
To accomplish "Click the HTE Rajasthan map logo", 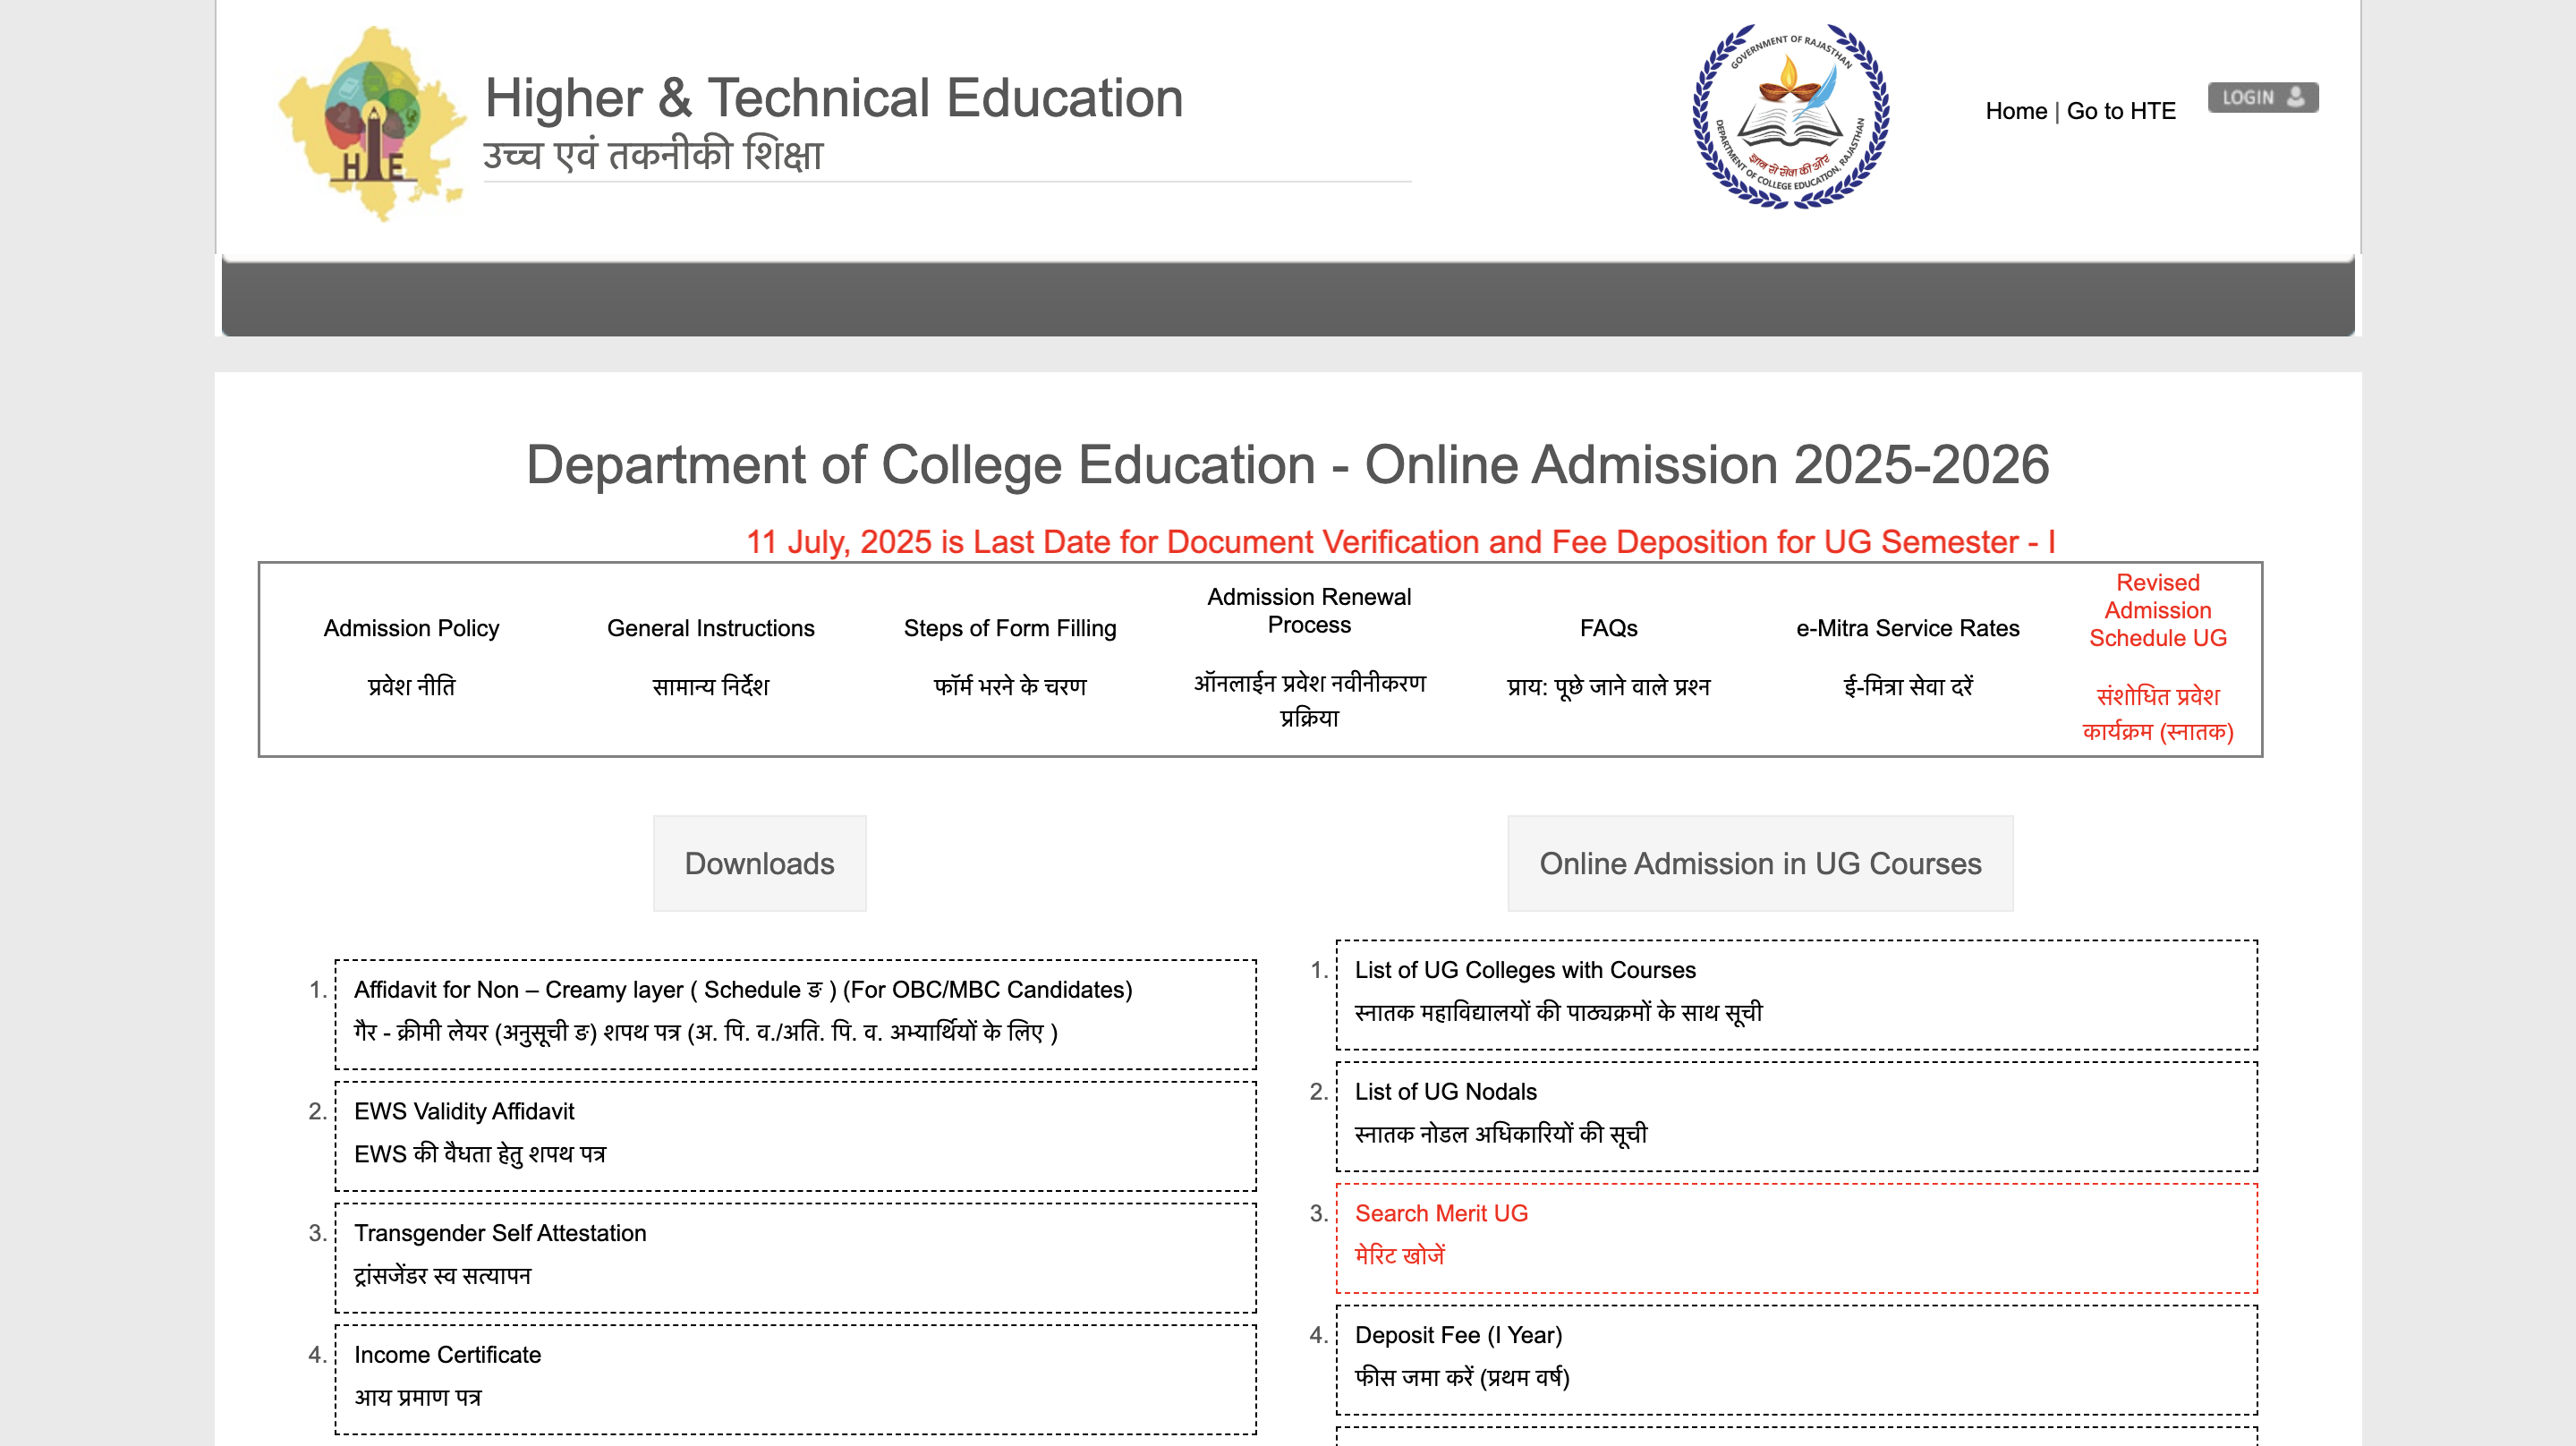I will click(372, 123).
